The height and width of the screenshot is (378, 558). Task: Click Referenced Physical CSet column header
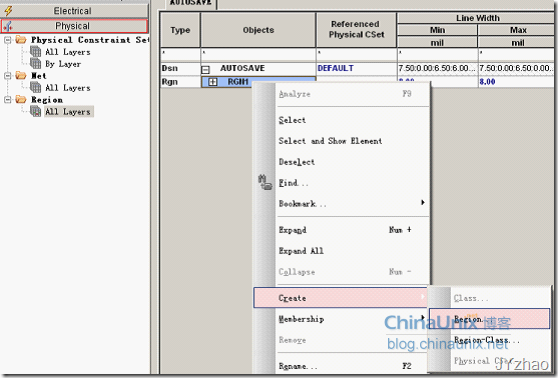(357, 30)
